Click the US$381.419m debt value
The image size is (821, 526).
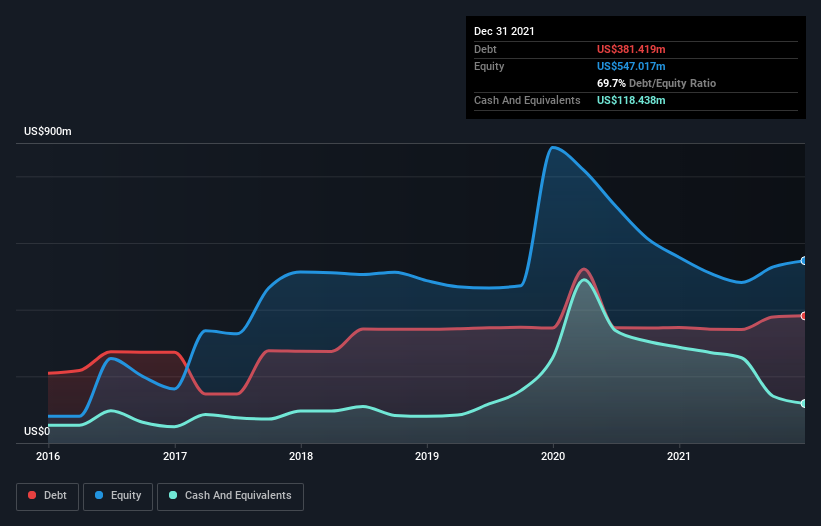pos(631,49)
